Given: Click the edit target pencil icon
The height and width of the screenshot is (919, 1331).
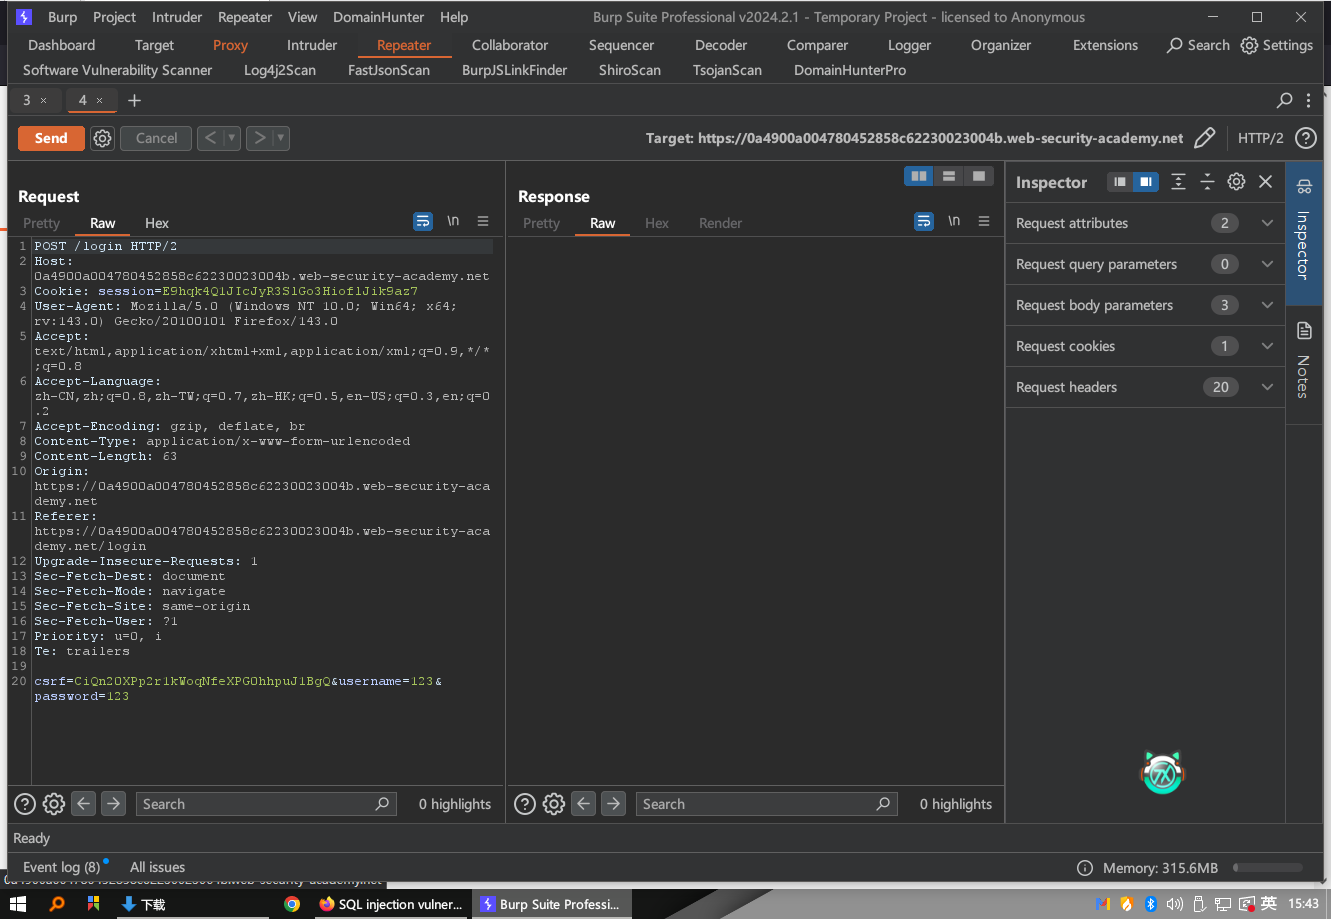Looking at the screenshot, I should (x=1205, y=138).
